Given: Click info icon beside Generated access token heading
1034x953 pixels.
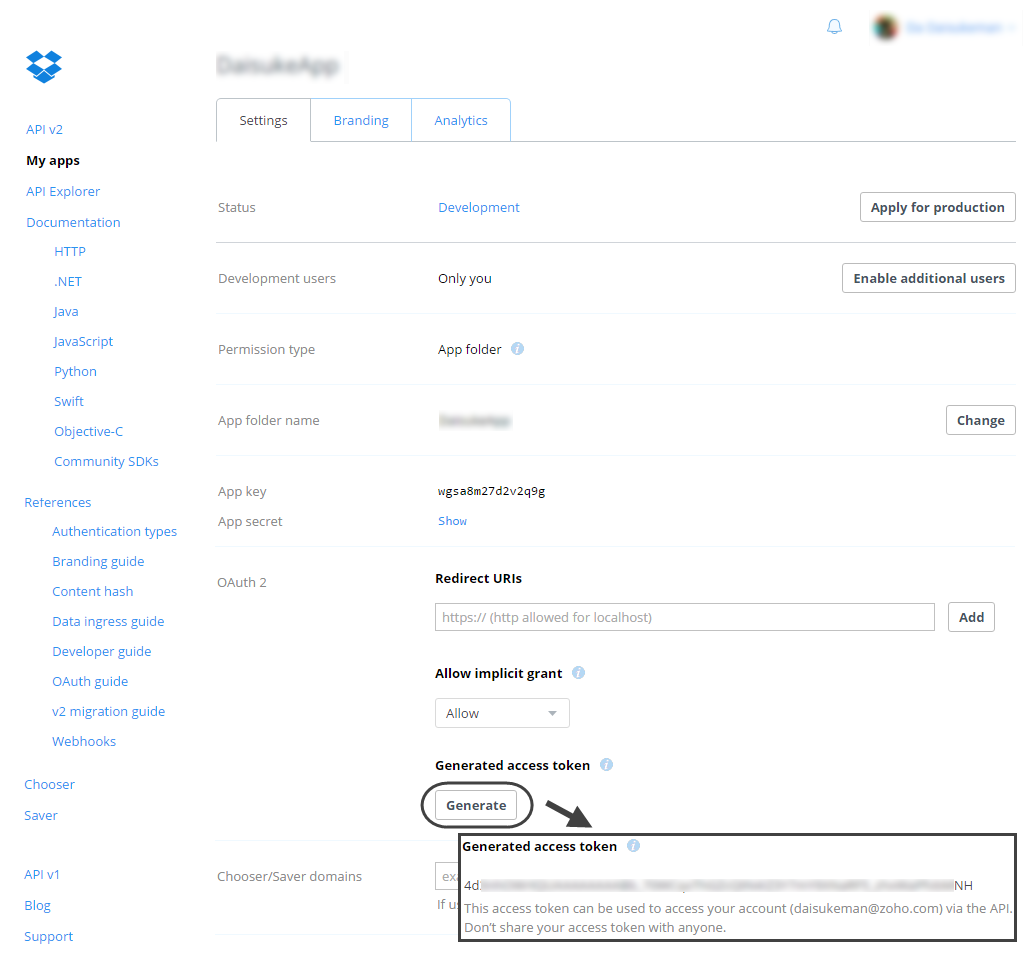Looking at the screenshot, I should click(x=606, y=765).
